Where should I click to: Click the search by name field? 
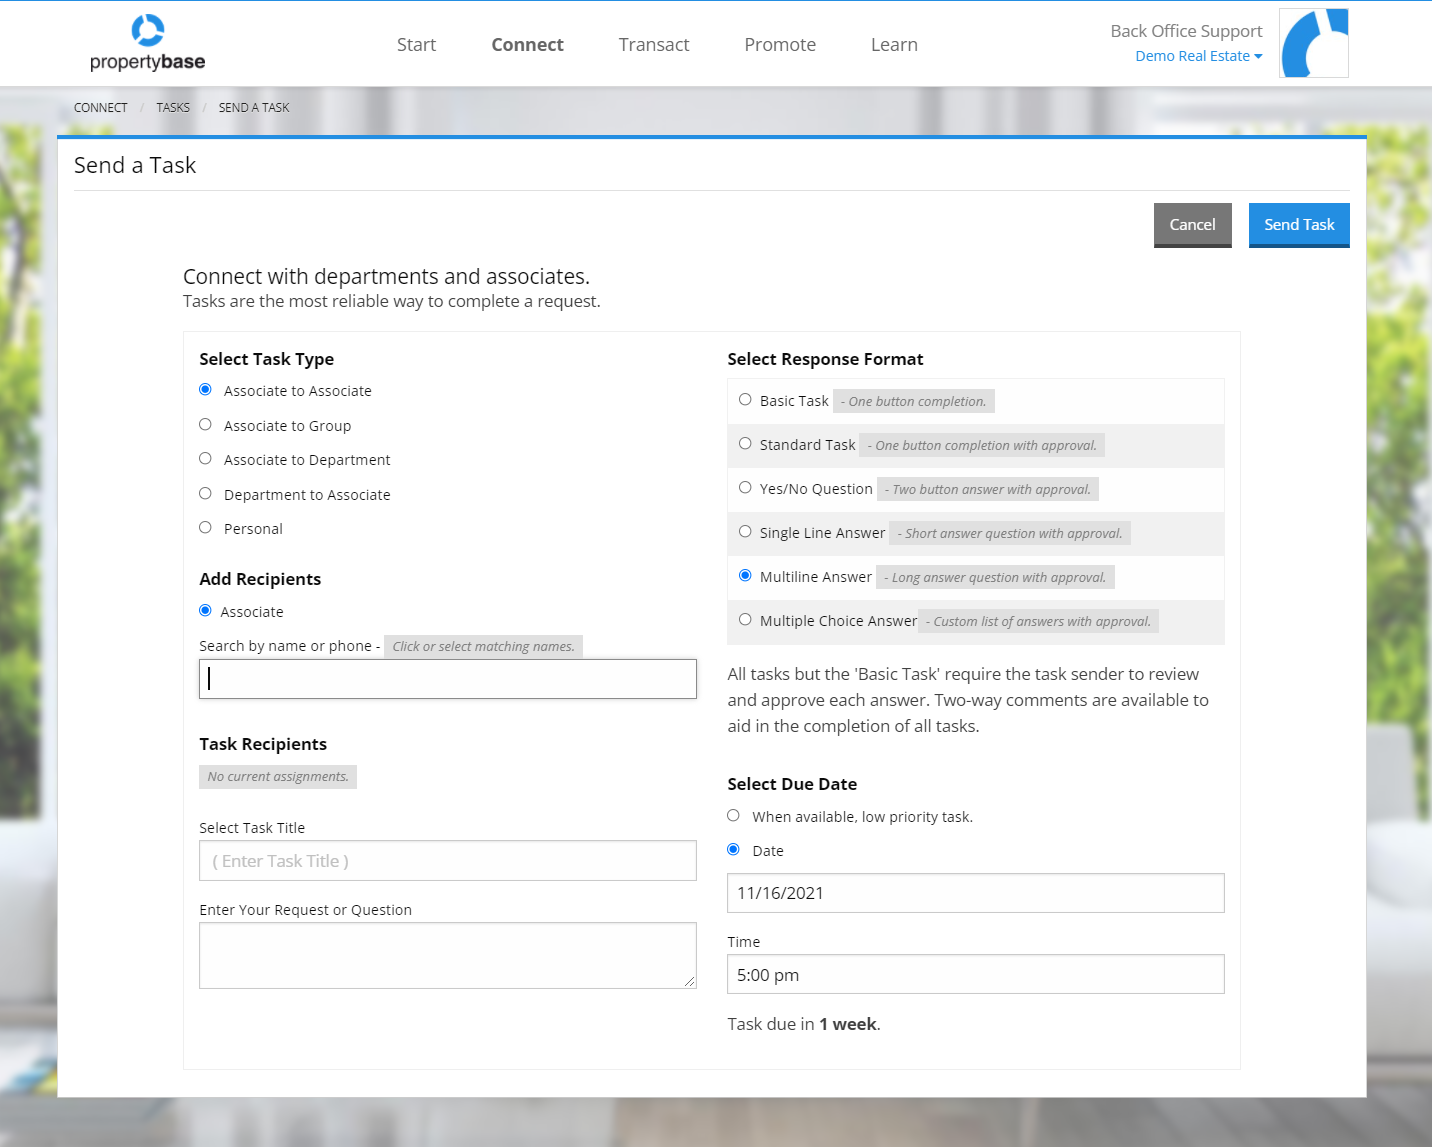click(447, 678)
